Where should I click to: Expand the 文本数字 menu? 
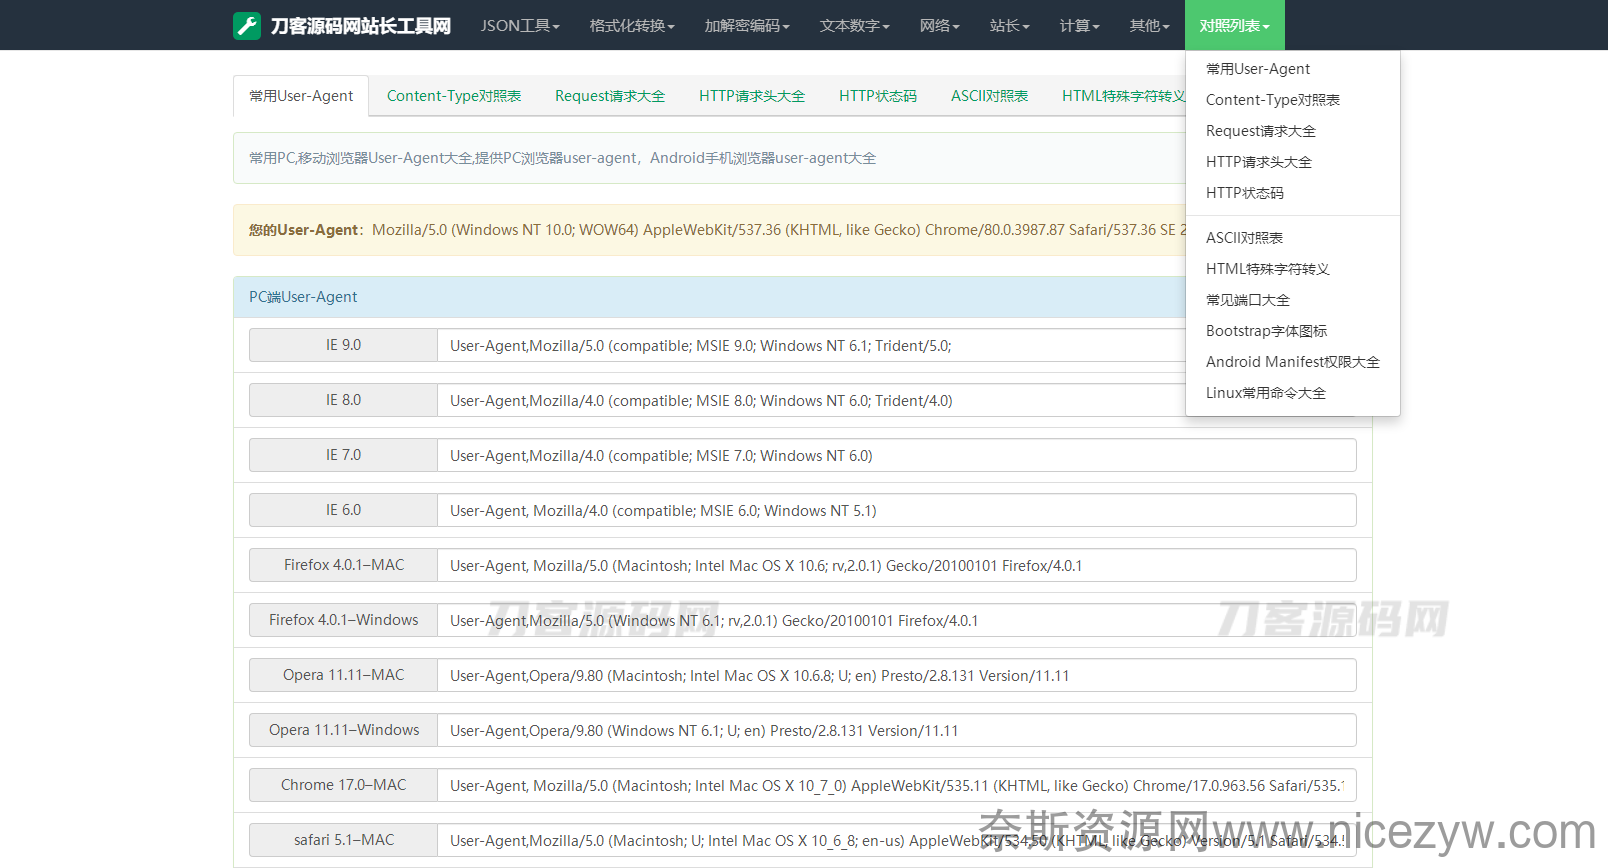(x=854, y=26)
